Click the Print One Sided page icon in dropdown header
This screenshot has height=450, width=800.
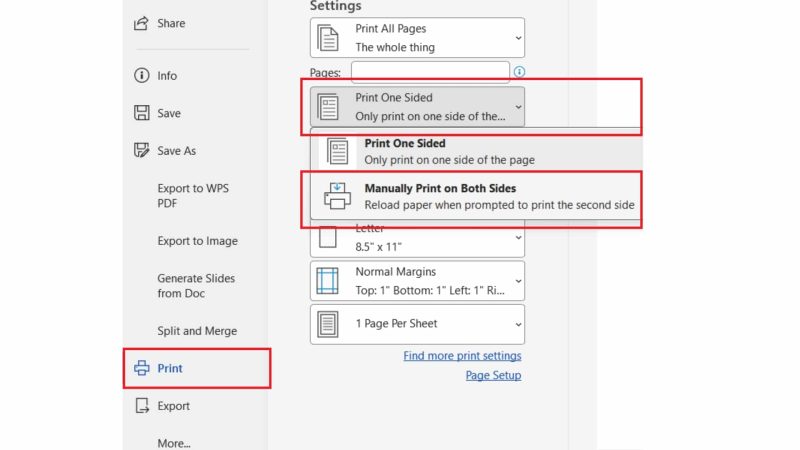coord(328,107)
